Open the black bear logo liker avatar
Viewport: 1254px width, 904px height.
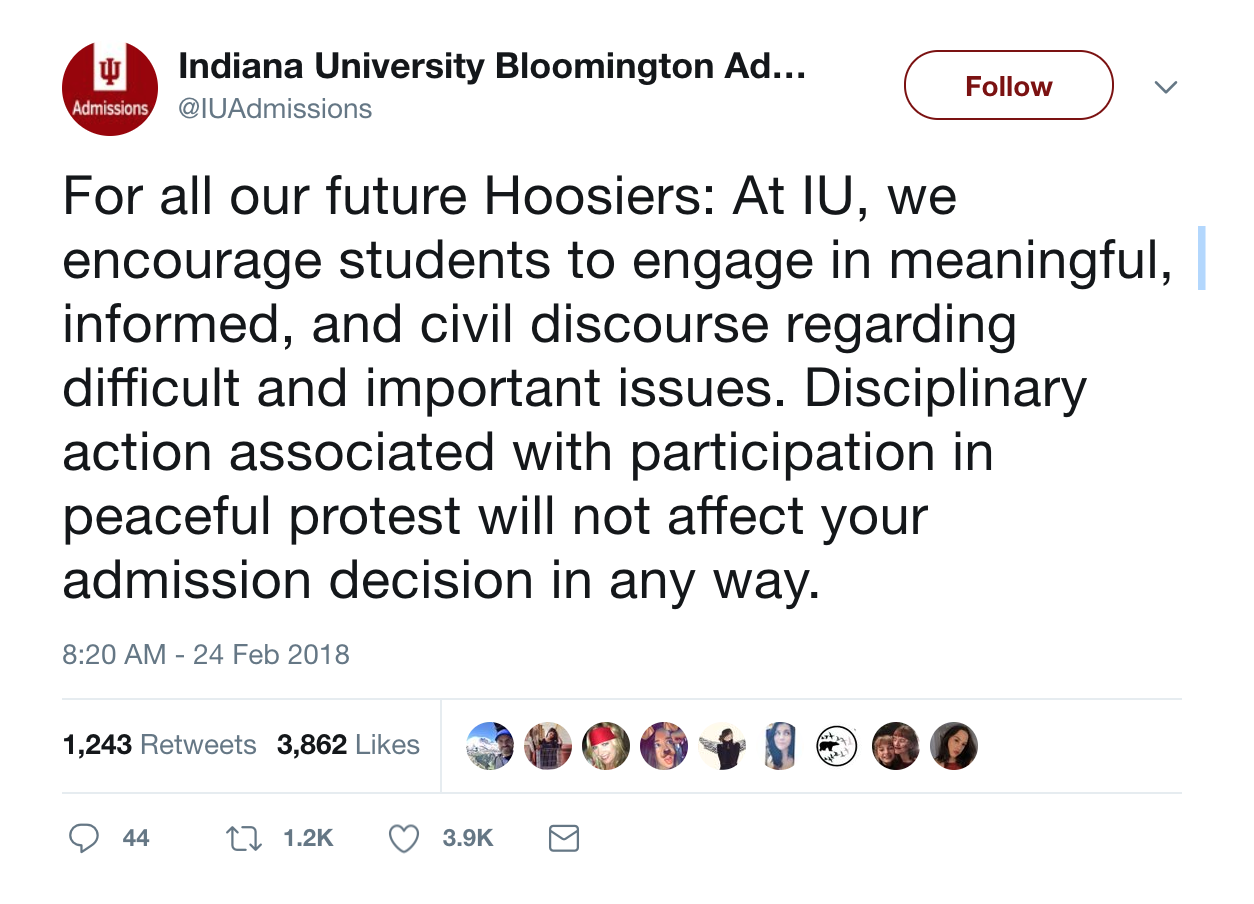838,746
